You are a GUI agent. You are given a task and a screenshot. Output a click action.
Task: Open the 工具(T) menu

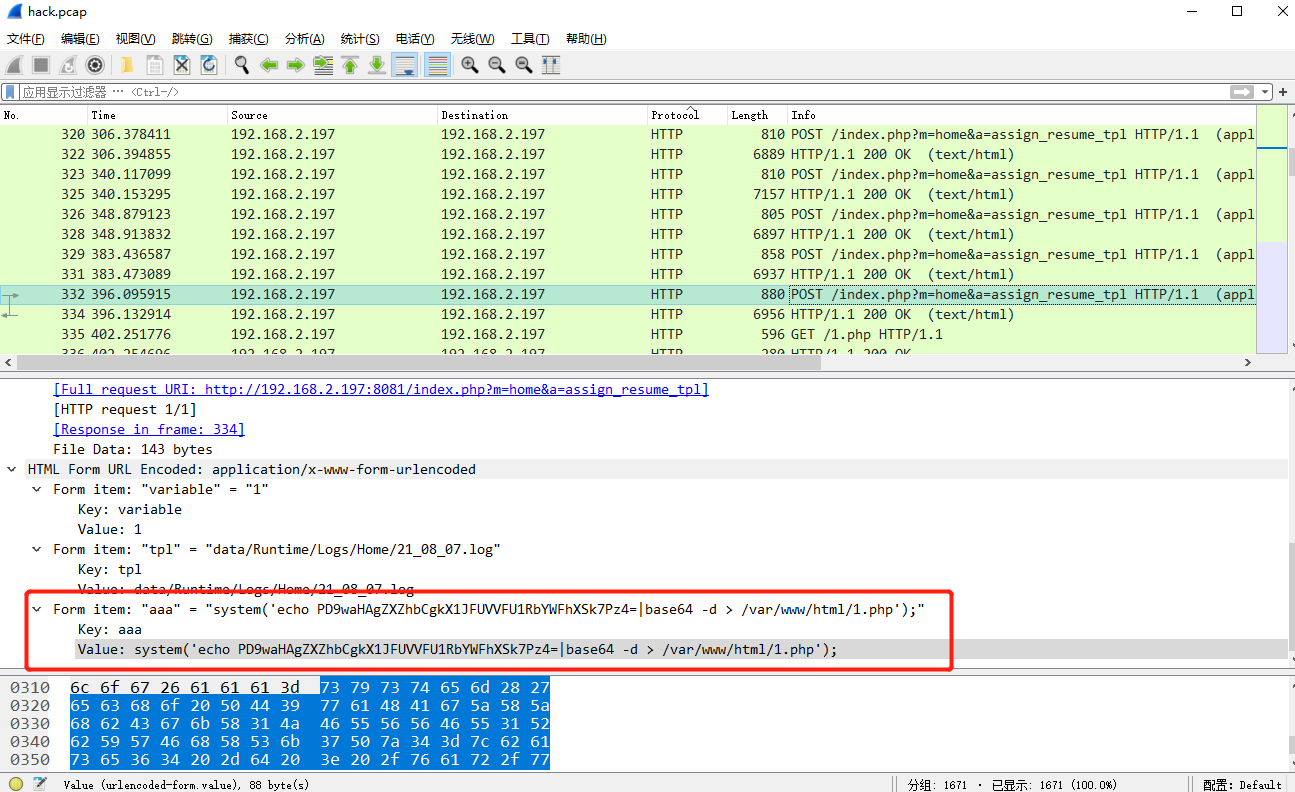530,39
